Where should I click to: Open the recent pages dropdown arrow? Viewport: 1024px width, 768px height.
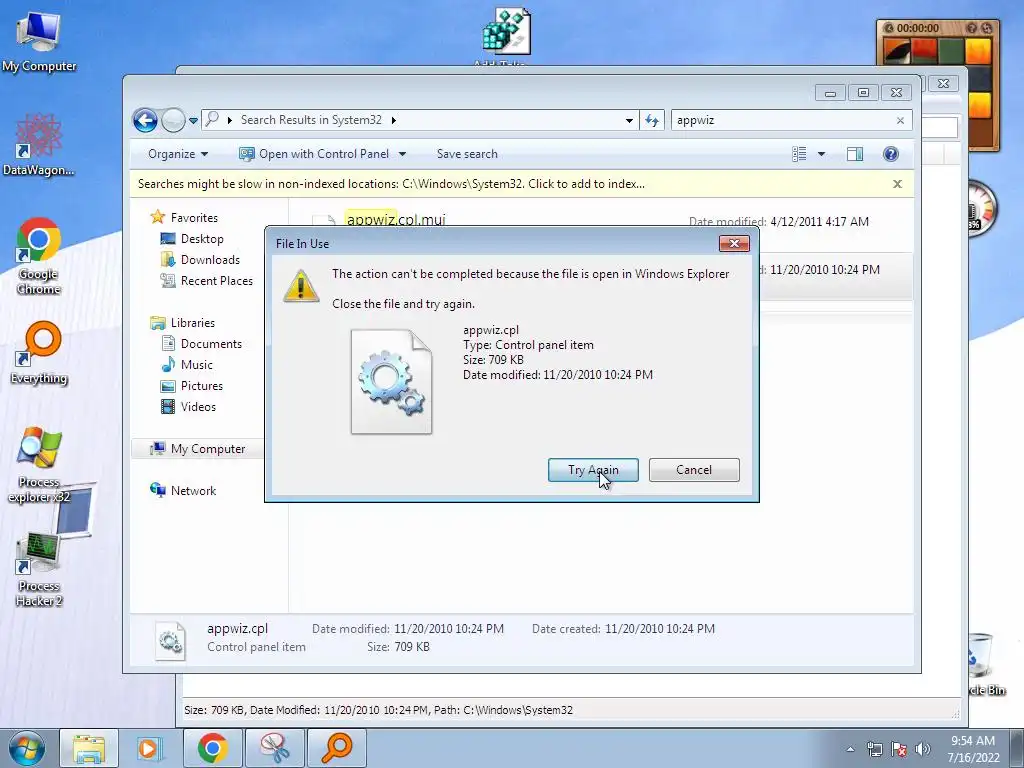click(193, 121)
